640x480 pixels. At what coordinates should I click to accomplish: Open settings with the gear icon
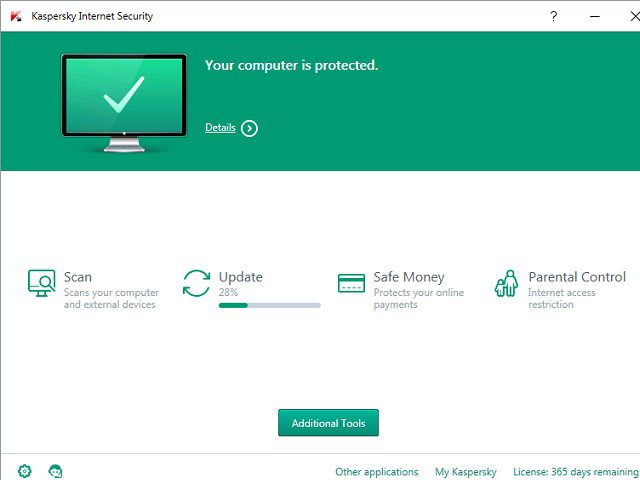(x=24, y=471)
